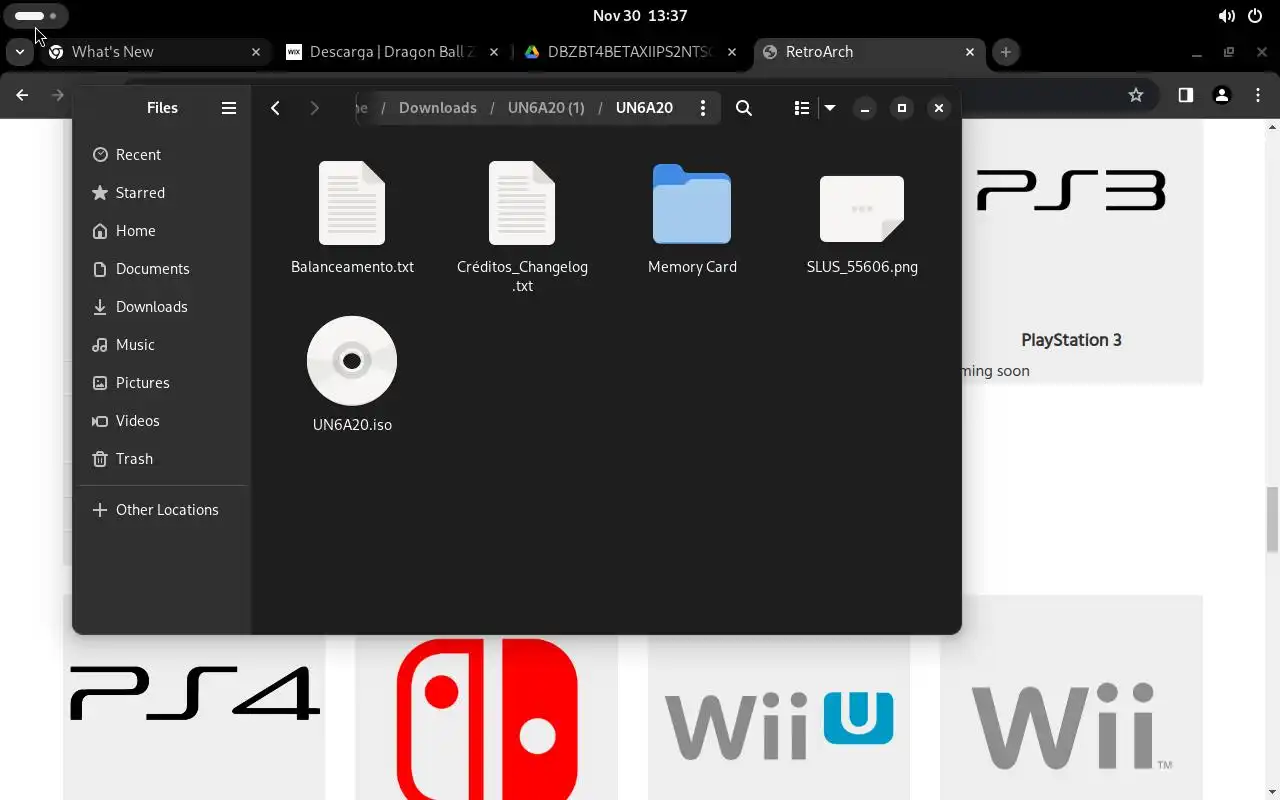Viewport: 1280px width, 800px height.
Task: Search files with magnifier icon
Action: (744, 108)
